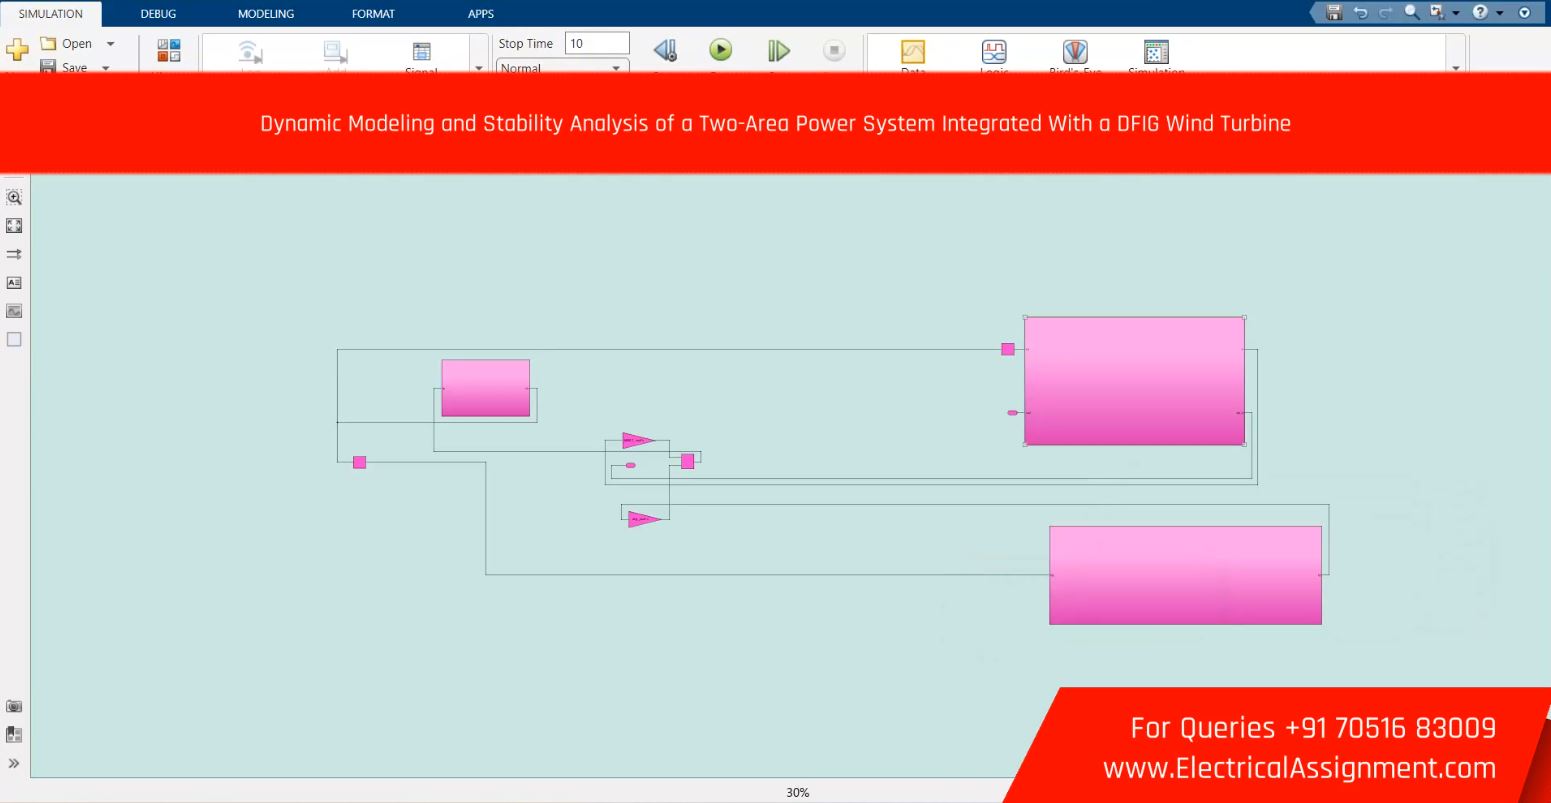The image size is (1551, 803).
Task: Expand the Save button dropdown arrow
Action: 106,68
